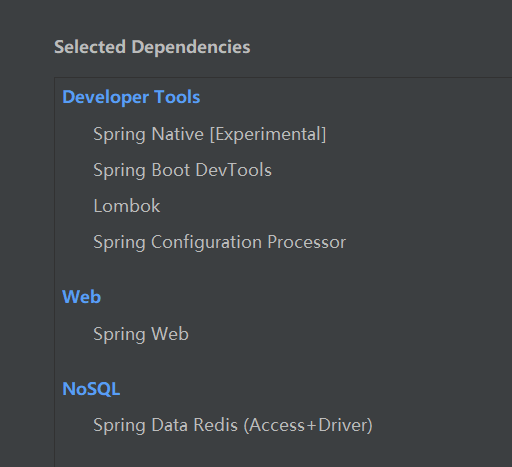Image resolution: width=512 pixels, height=467 pixels.
Task: Select Spring Boot DevTools in list
Action: point(182,170)
